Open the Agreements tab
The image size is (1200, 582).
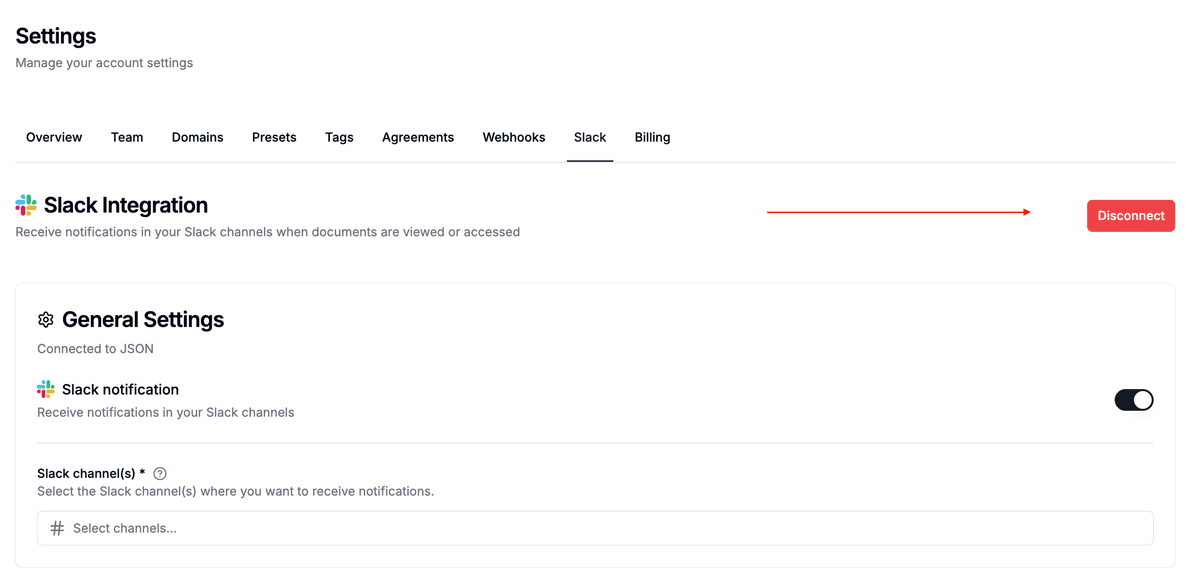coord(418,137)
